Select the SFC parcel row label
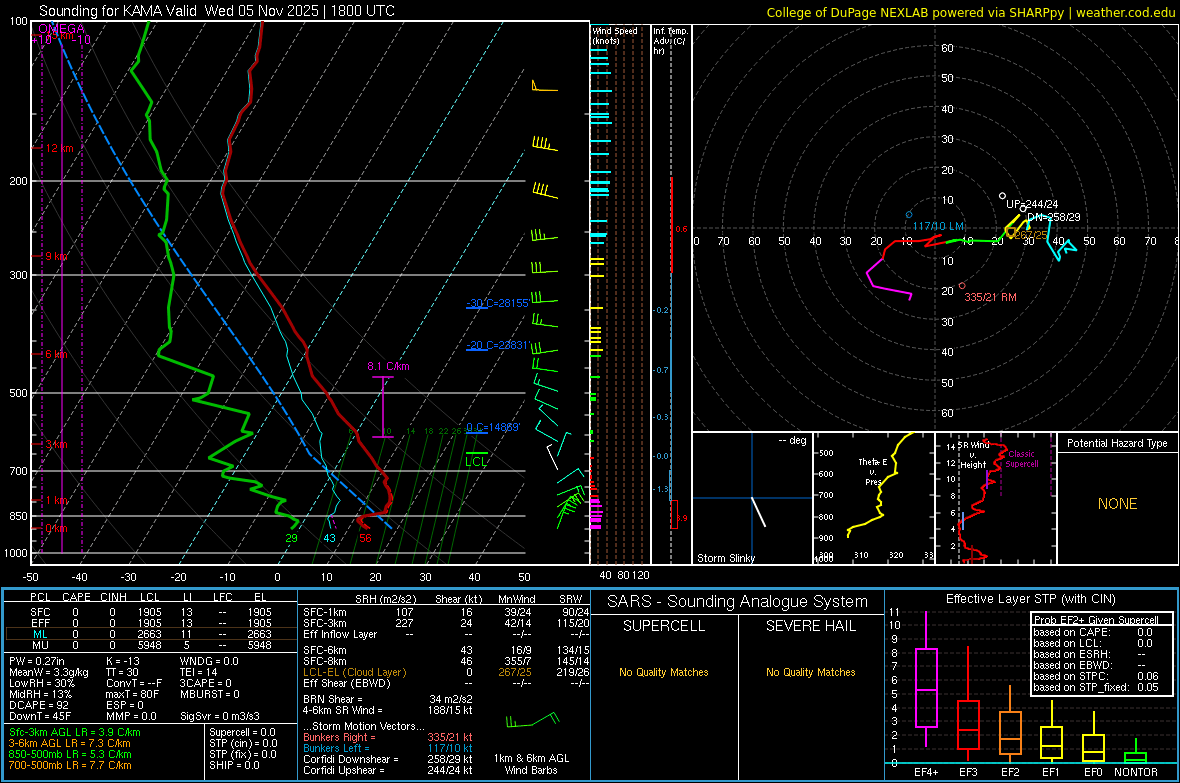This screenshot has width=1180, height=783. click(40, 612)
